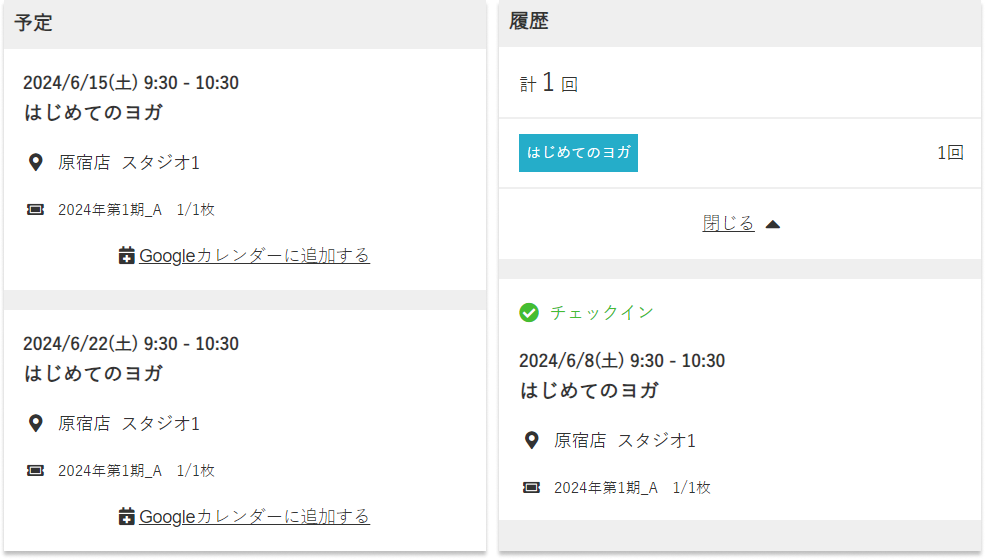Image resolution: width=985 pixels, height=559 pixels.
Task: Collapse history summary with 閉じる arrow
Action: (x=772, y=224)
